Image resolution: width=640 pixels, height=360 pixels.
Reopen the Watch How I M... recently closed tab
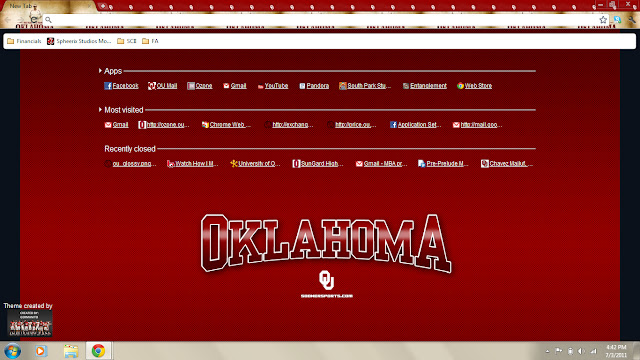pyautogui.click(x=193, y=164)
